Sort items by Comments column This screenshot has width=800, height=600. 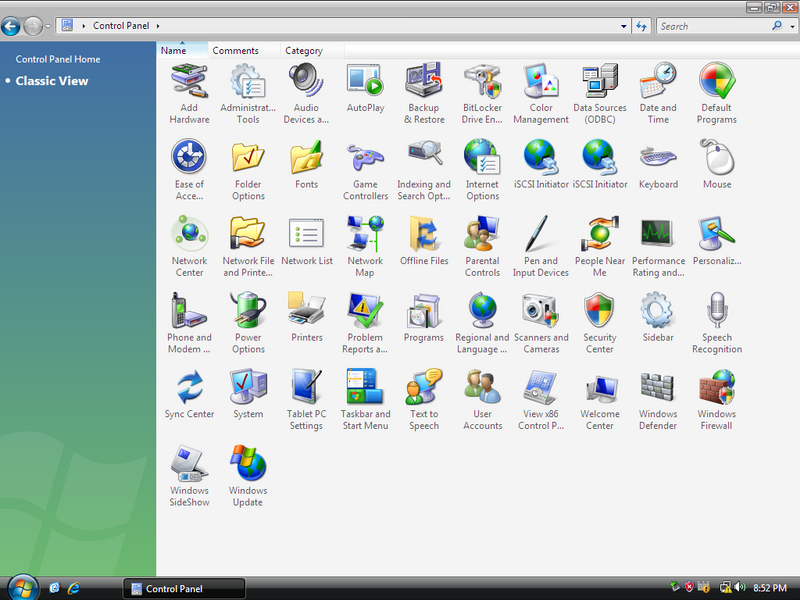click(x=235, y=51)
